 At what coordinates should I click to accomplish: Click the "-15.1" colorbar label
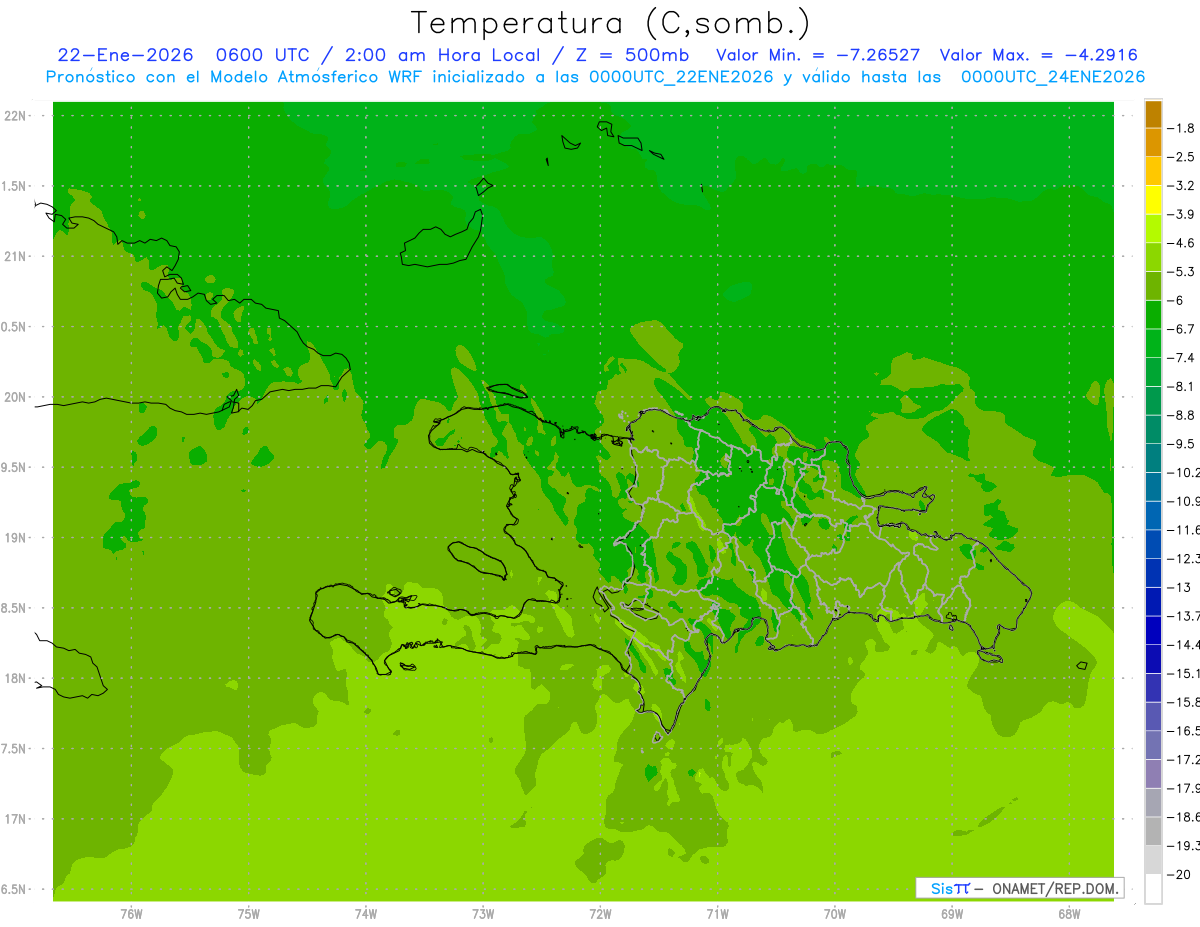click(x=1185, y=673)
